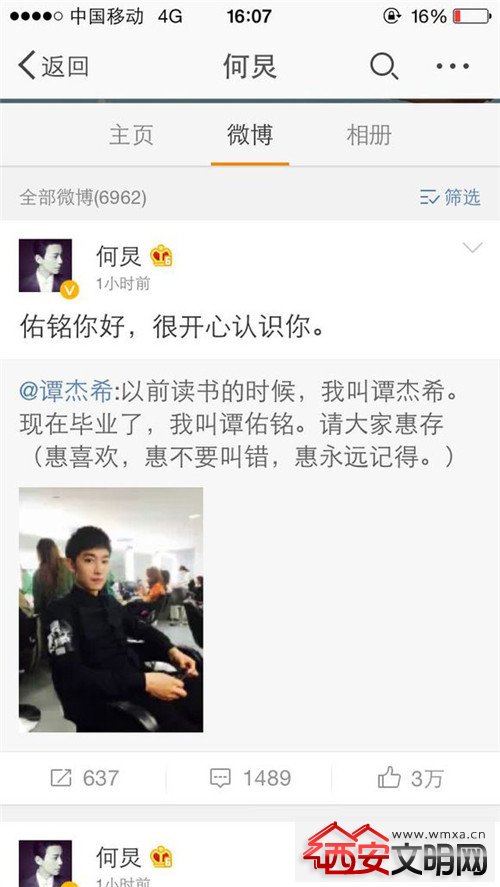Tap the repost icon showing 637
Image resolution: width=500 pixels, height=887 pixels.
point(84,778)
